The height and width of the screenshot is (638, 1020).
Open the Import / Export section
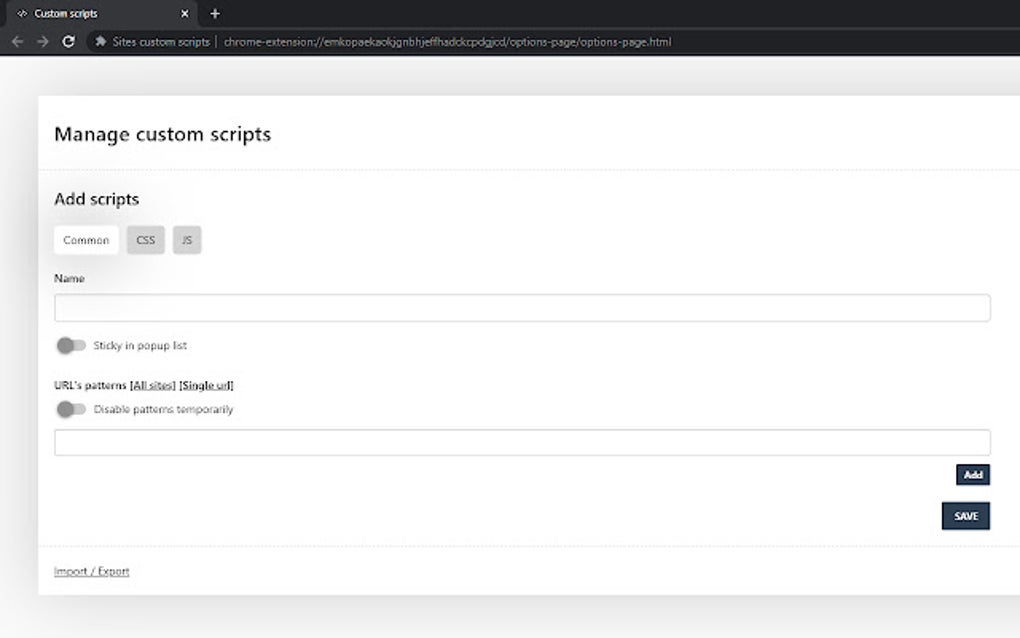point(91,570)
